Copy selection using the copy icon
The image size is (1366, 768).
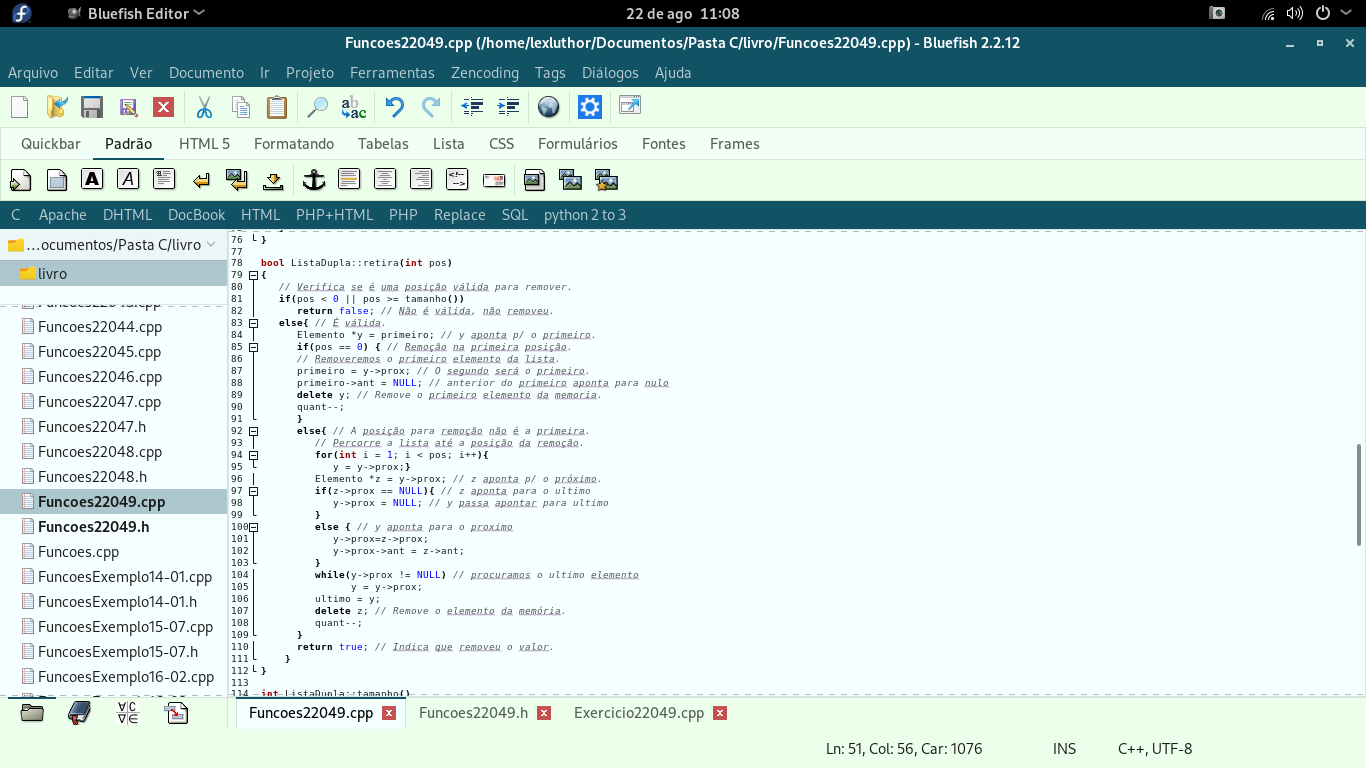241,107
